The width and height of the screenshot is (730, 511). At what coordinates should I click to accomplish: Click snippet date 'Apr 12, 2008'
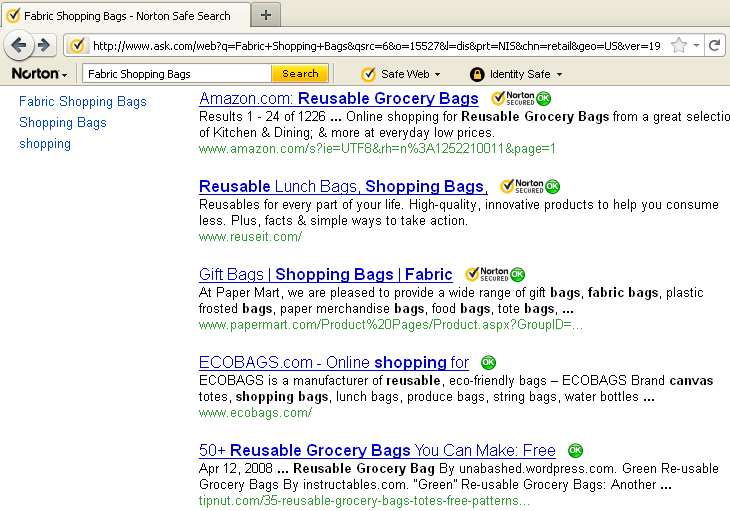pyautogui.click(x=236, y=468)
